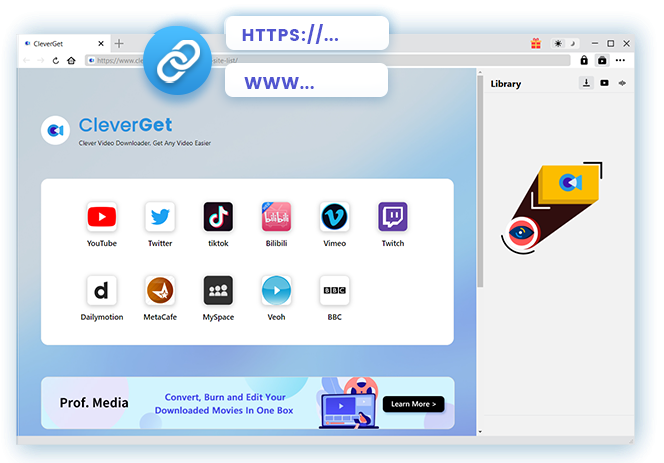664x463 pixels.
Task: Select the CleverGet tab
Action: 64,43
